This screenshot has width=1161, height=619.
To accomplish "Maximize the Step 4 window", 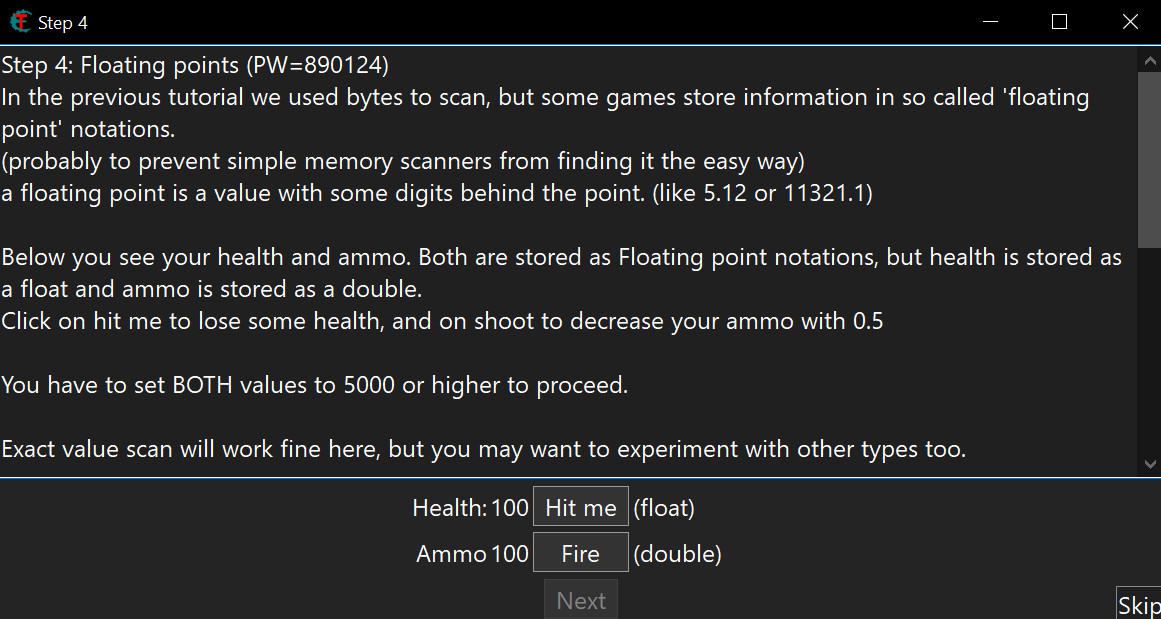I will [x=1060, y=22].
